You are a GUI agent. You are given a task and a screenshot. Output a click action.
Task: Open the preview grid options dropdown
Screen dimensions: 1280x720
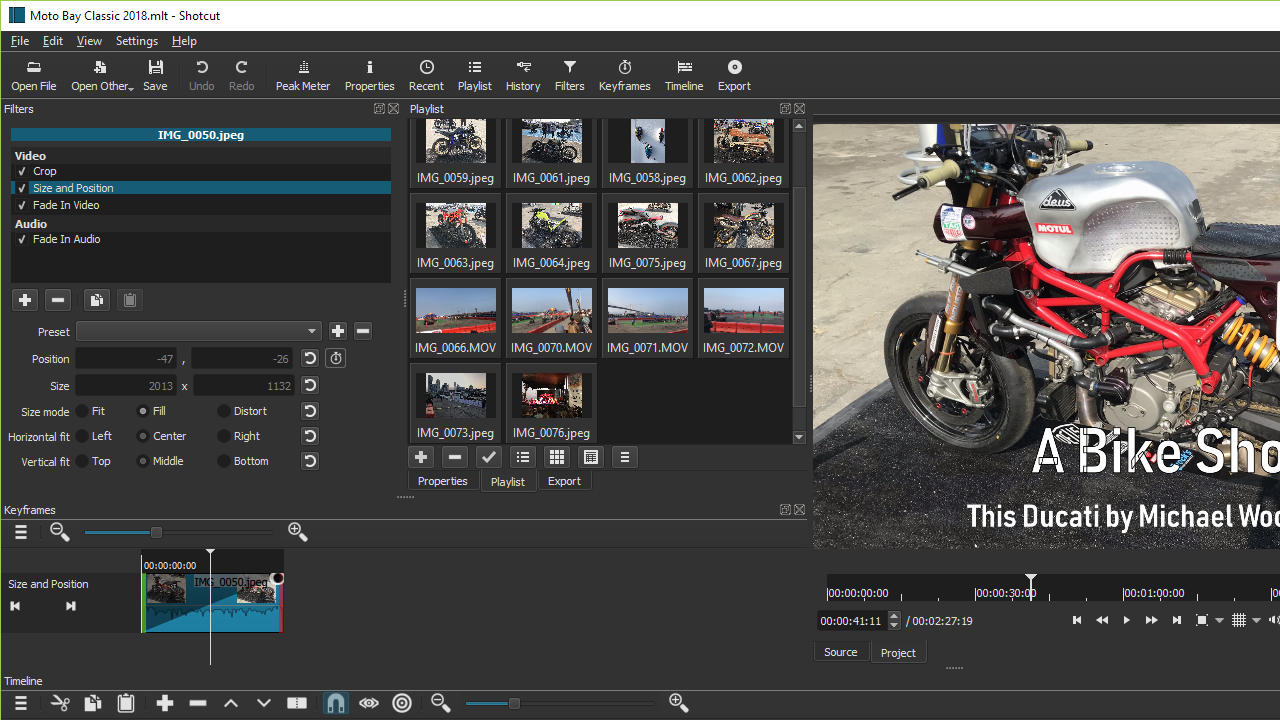(x=1257, y=621)
